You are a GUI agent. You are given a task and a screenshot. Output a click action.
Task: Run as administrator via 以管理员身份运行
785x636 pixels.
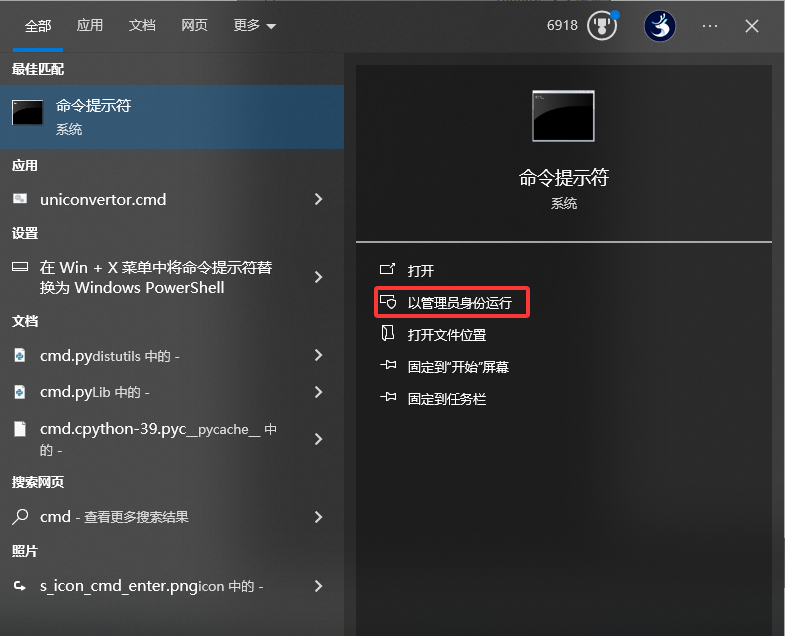click(459, 303)
